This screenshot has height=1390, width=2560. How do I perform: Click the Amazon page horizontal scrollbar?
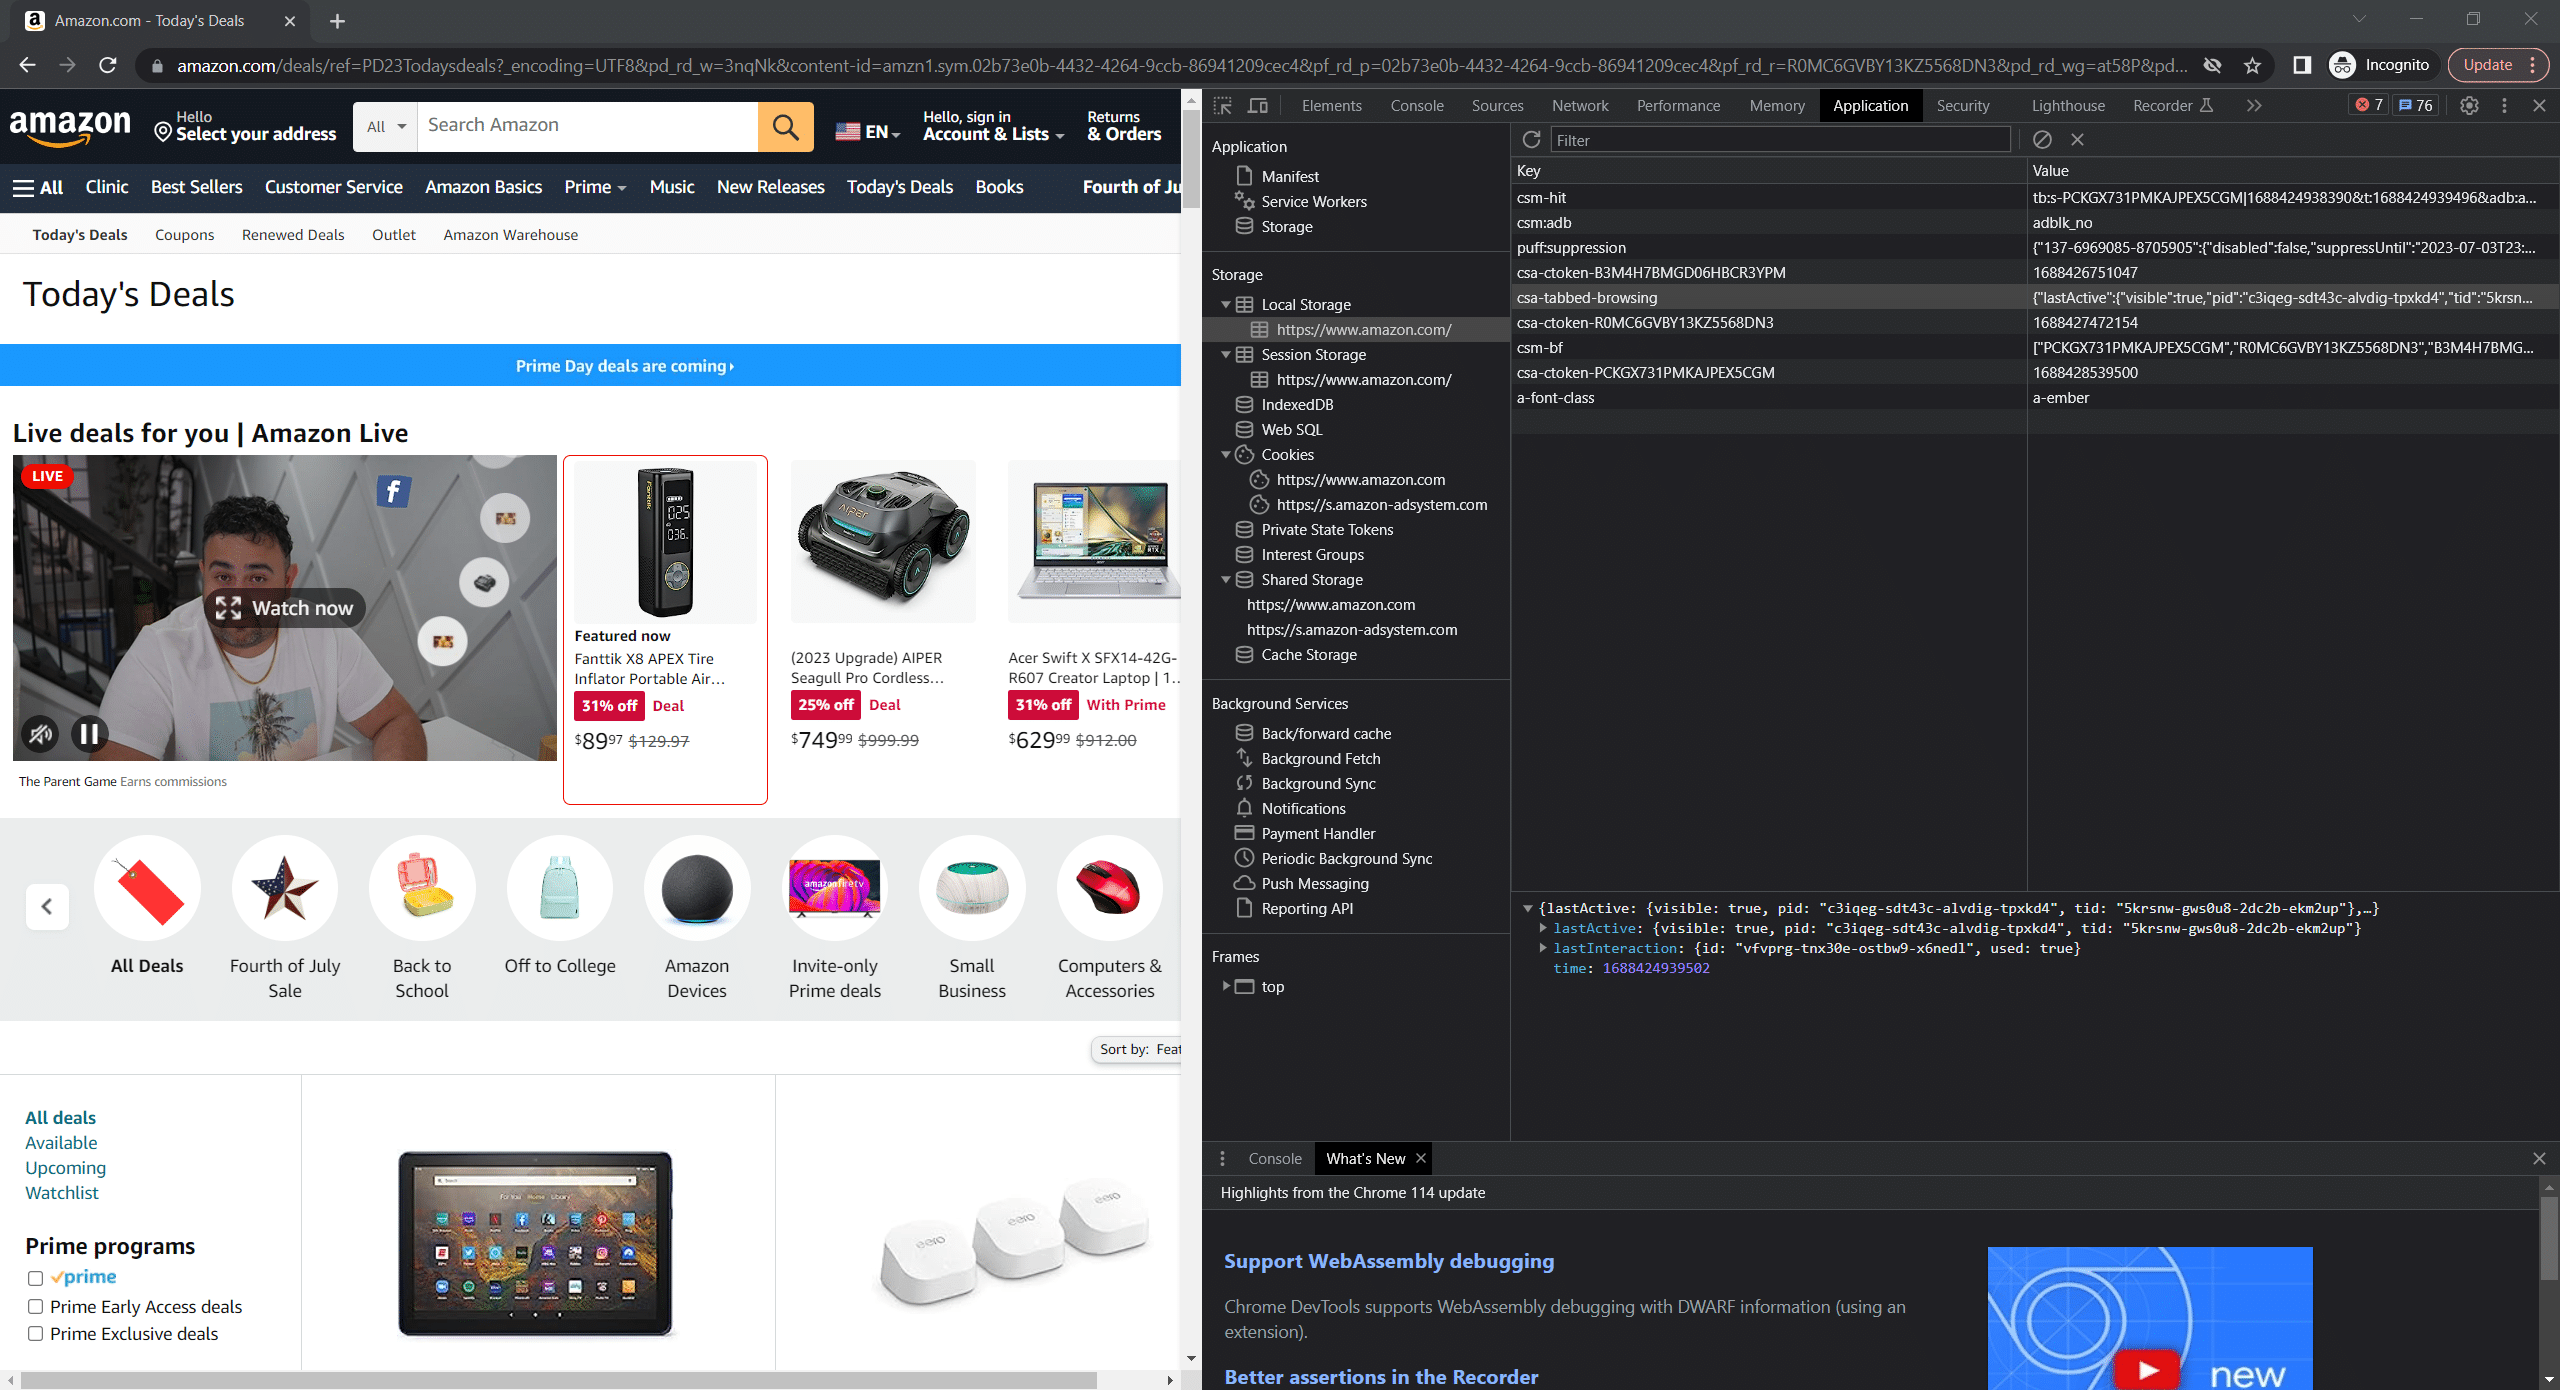click(560, 1380)
